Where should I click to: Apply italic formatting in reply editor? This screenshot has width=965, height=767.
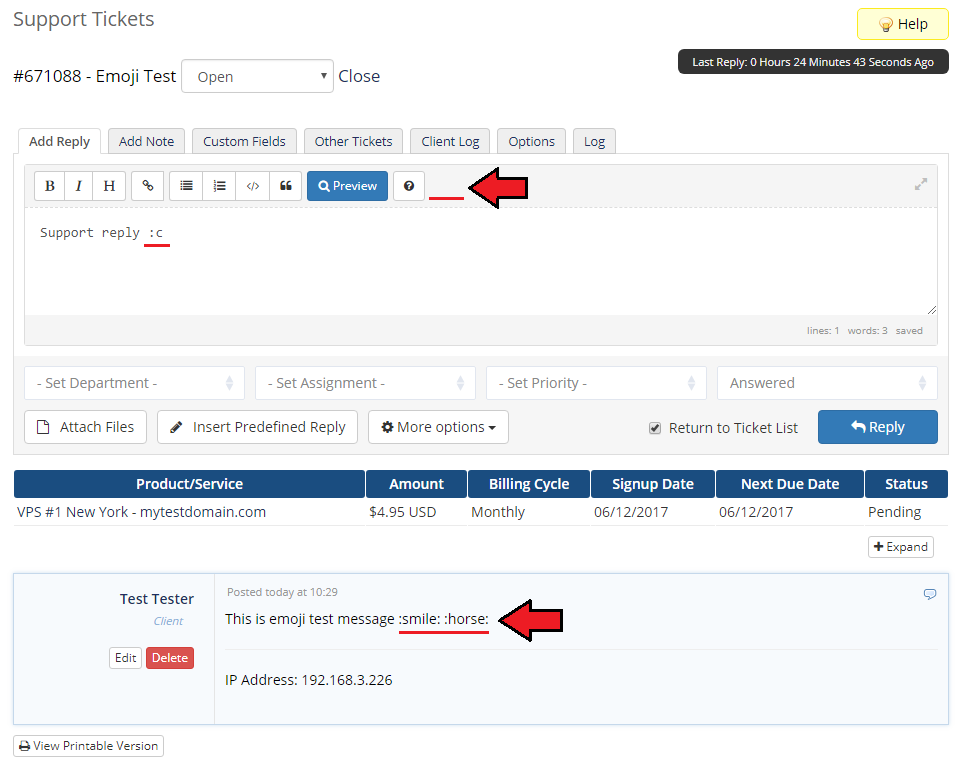pos(78,186)
